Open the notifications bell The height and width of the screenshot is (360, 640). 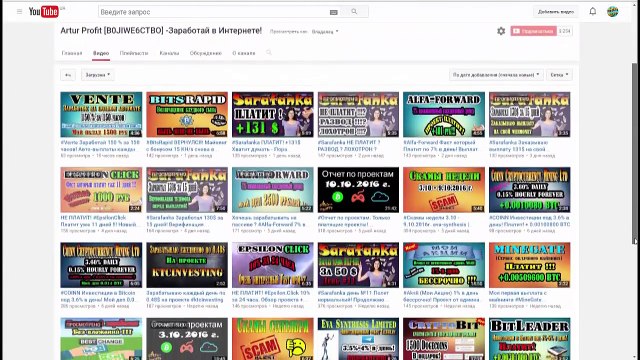593,11
